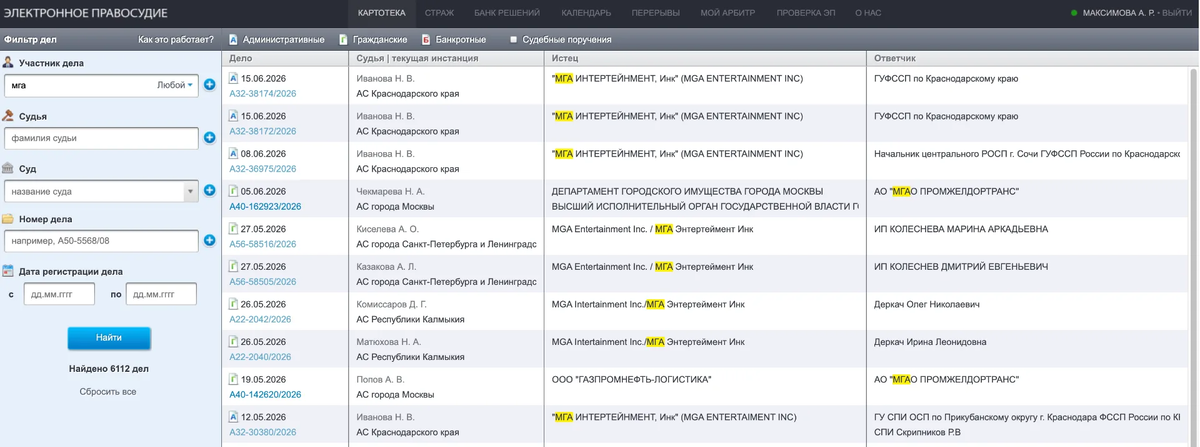This screenshot has width=1200, height=447.
Task: Click the civil case icon beside А56-58505/2026
Action: pyautogui.click(x=233, y=267)
